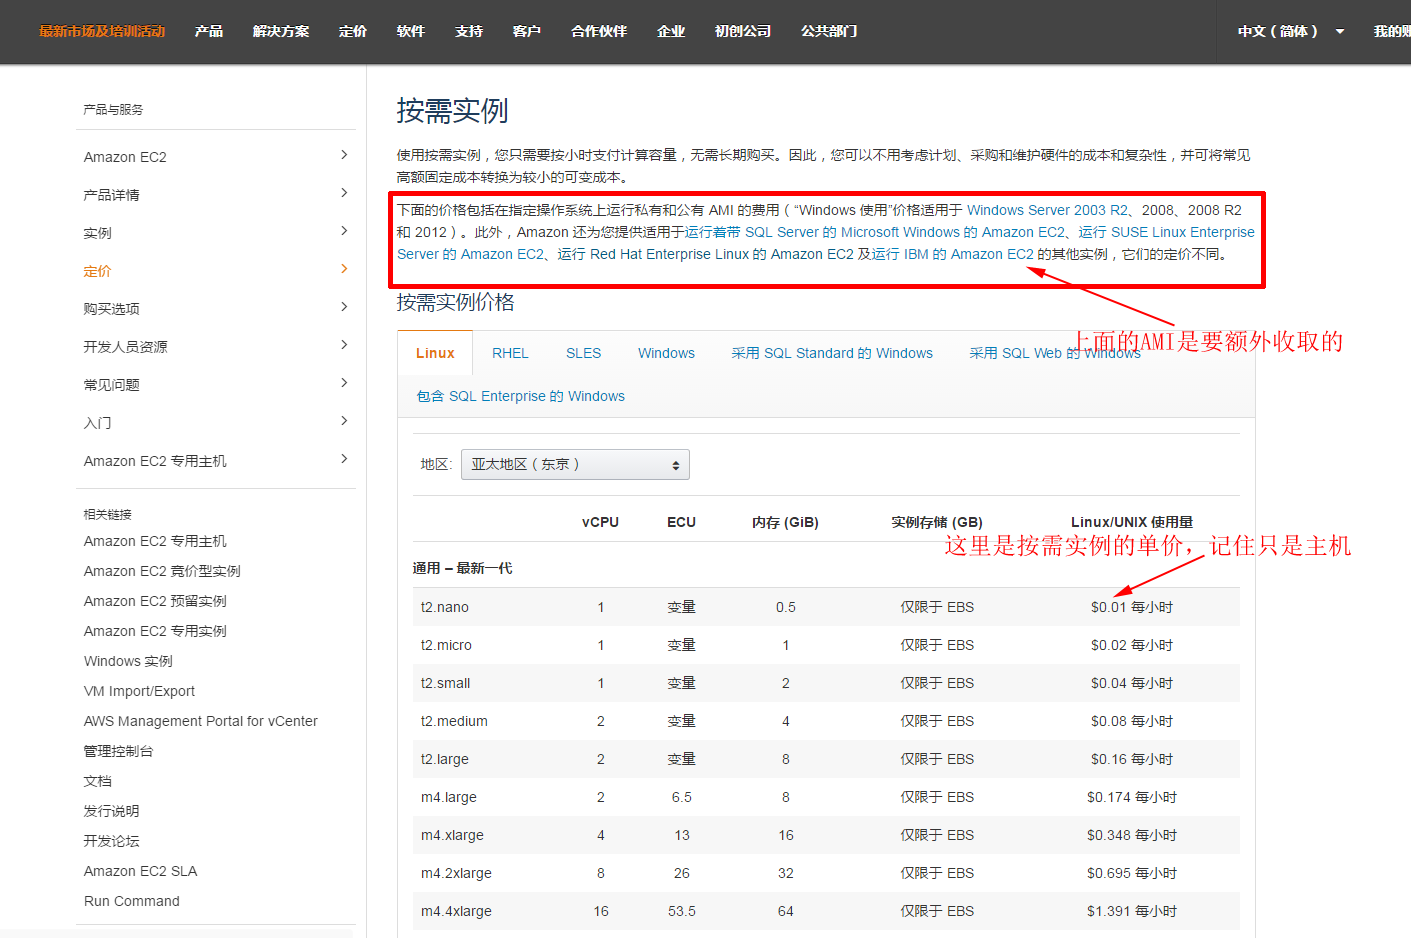This screenshot has width=1411, height=938.
Task: Open the 初创公司 top menu
Action: tap(743, 31)
